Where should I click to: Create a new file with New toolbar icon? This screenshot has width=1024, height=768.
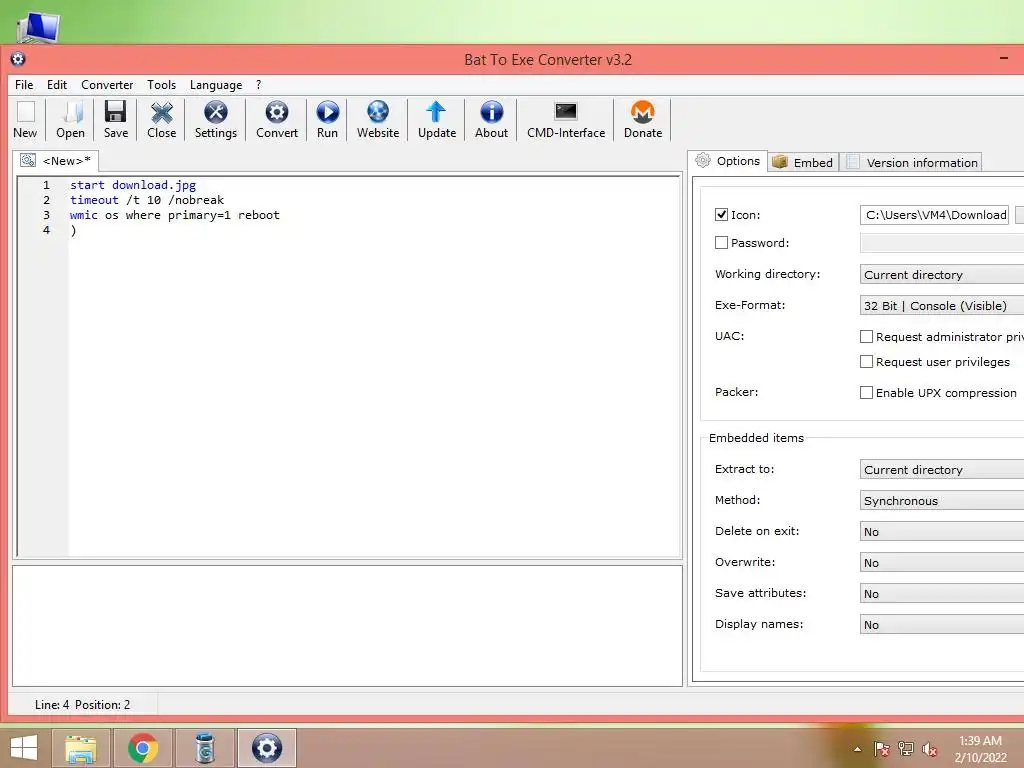point(25,120)
